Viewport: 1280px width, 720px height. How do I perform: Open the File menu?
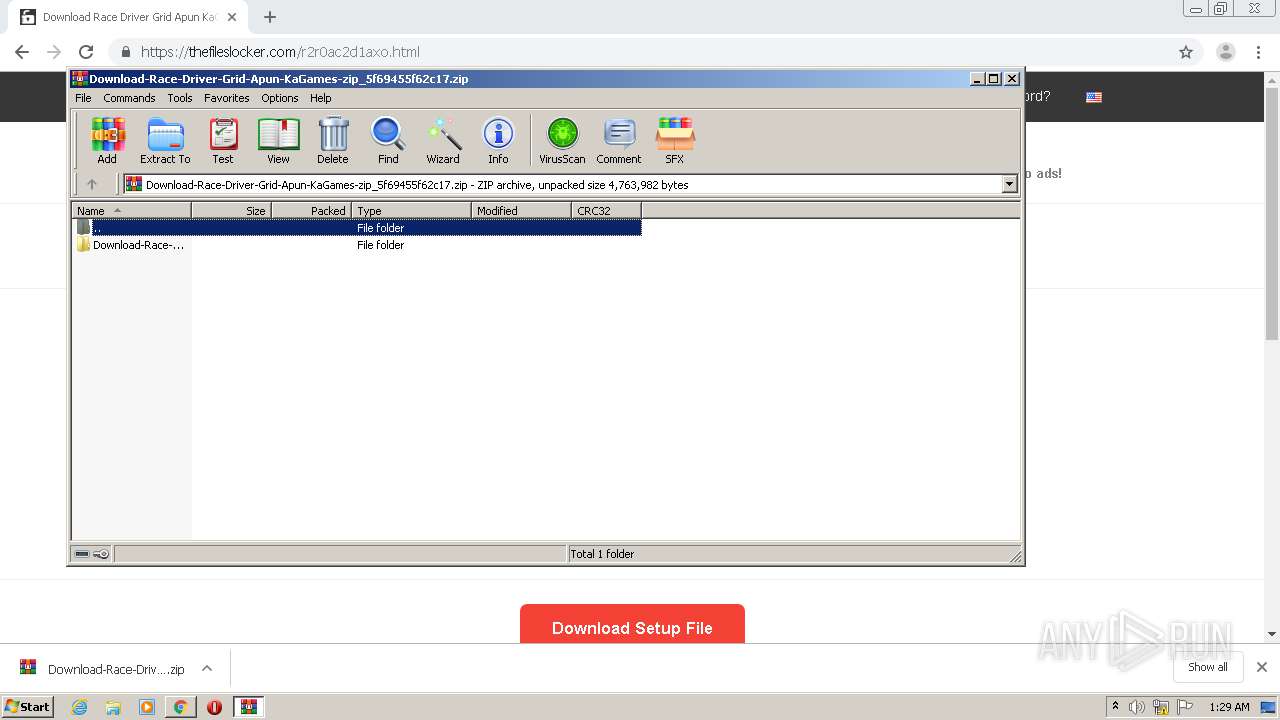83,98
